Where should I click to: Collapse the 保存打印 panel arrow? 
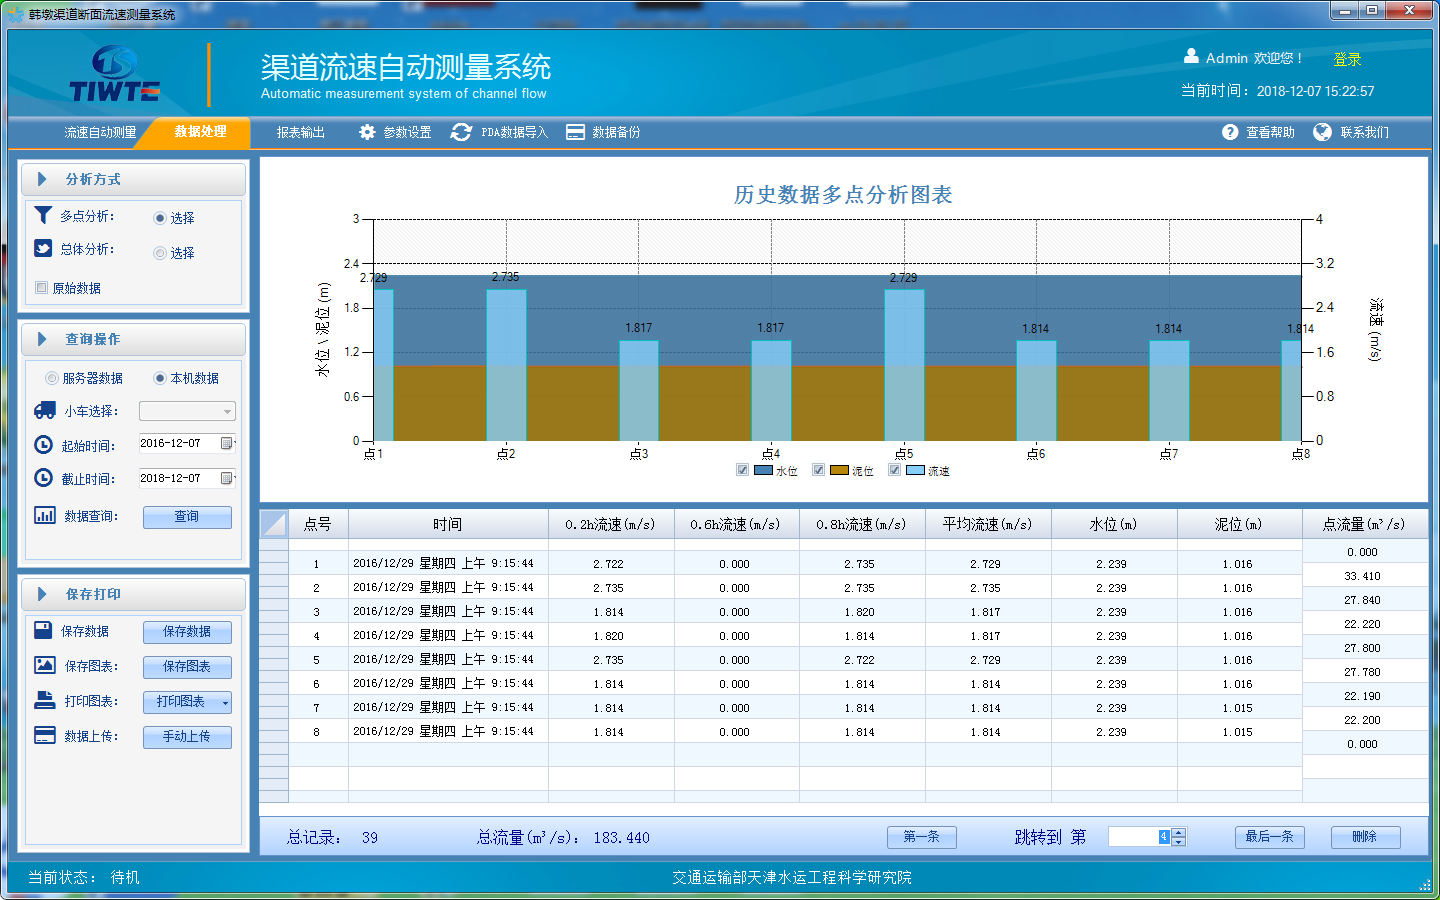coord(42,594)
